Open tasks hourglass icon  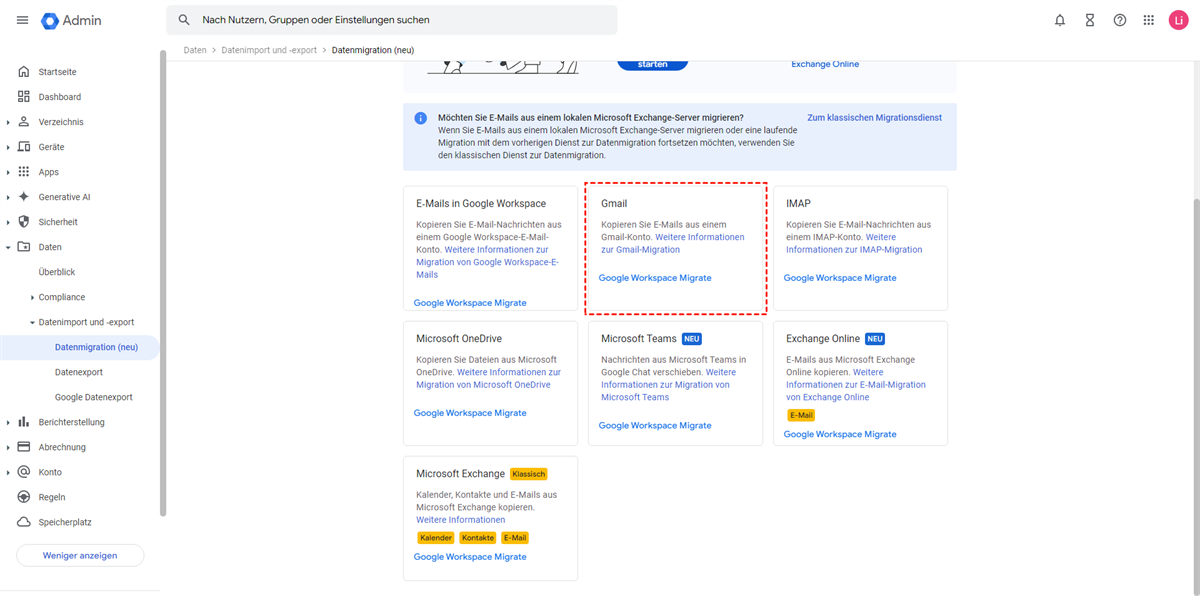(1090, 20)
